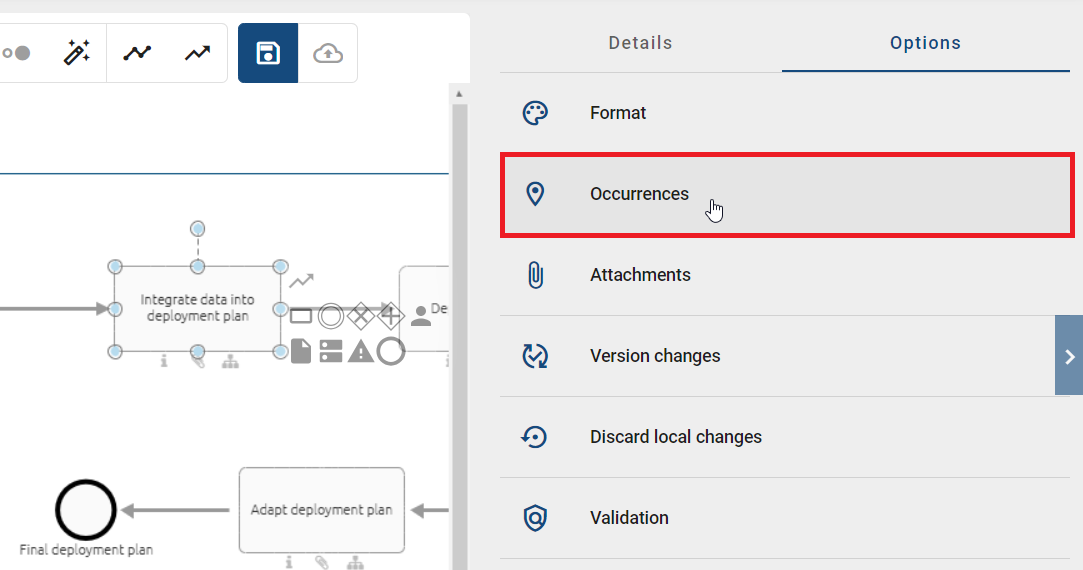Select Discard local changes
Screen dimensions: 1083x570
[x=785, y=437]
